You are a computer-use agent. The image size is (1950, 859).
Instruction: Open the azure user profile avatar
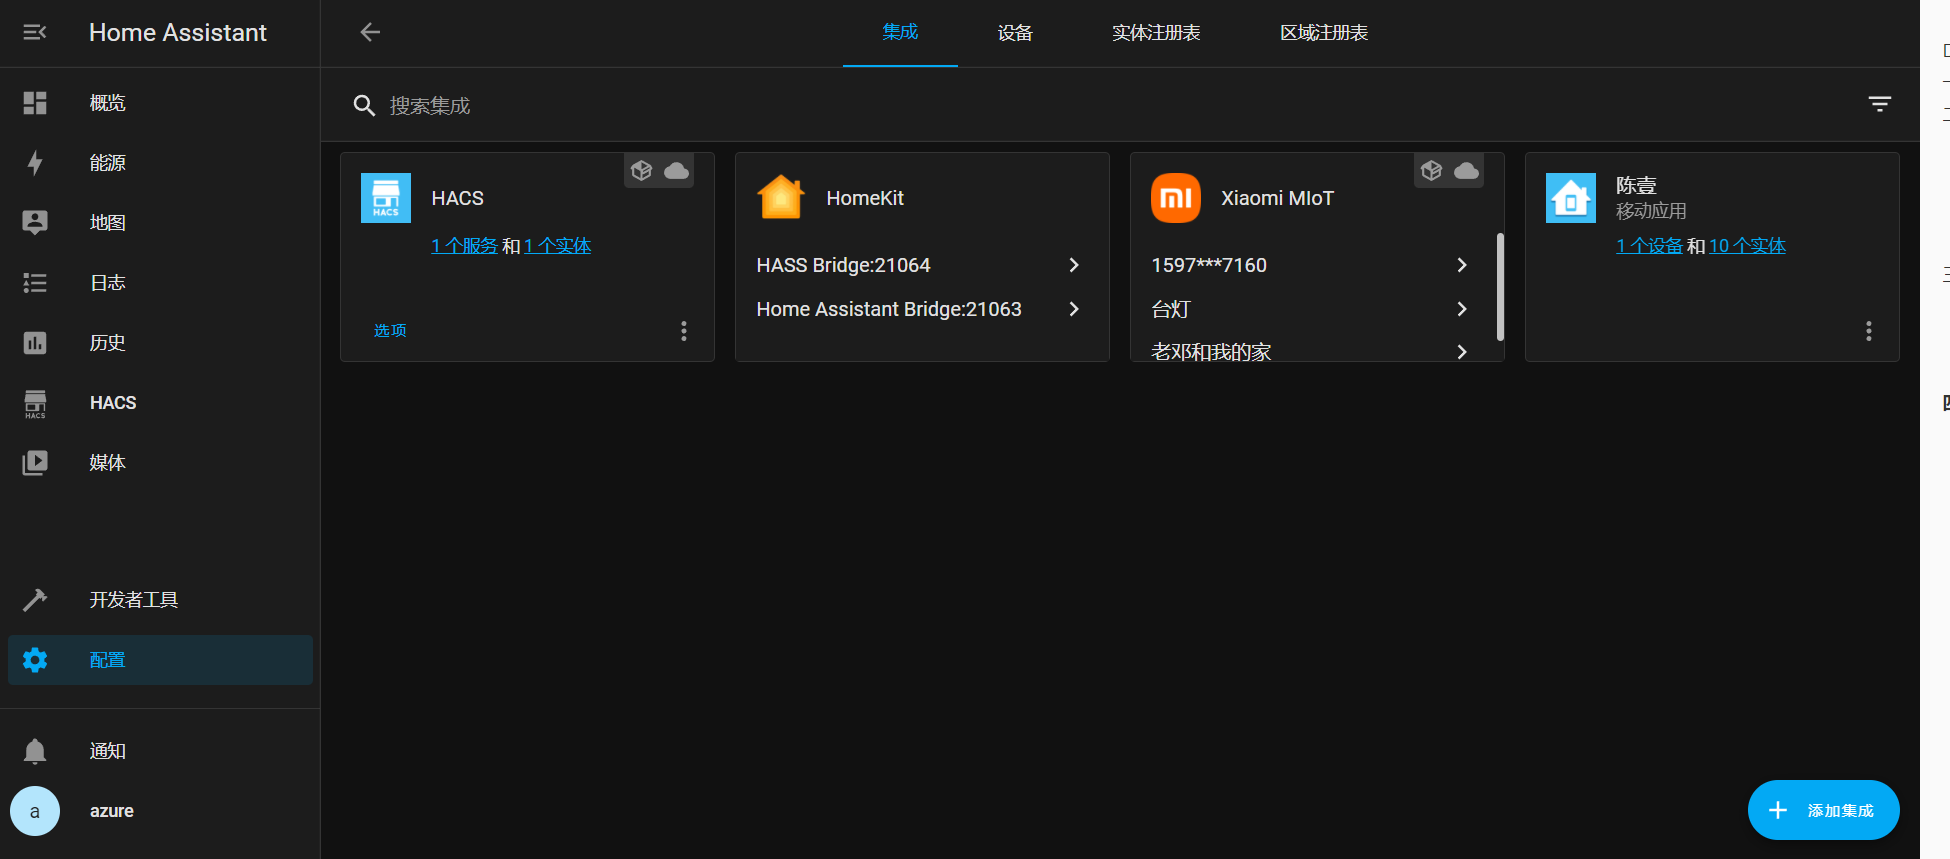(35, 811)
